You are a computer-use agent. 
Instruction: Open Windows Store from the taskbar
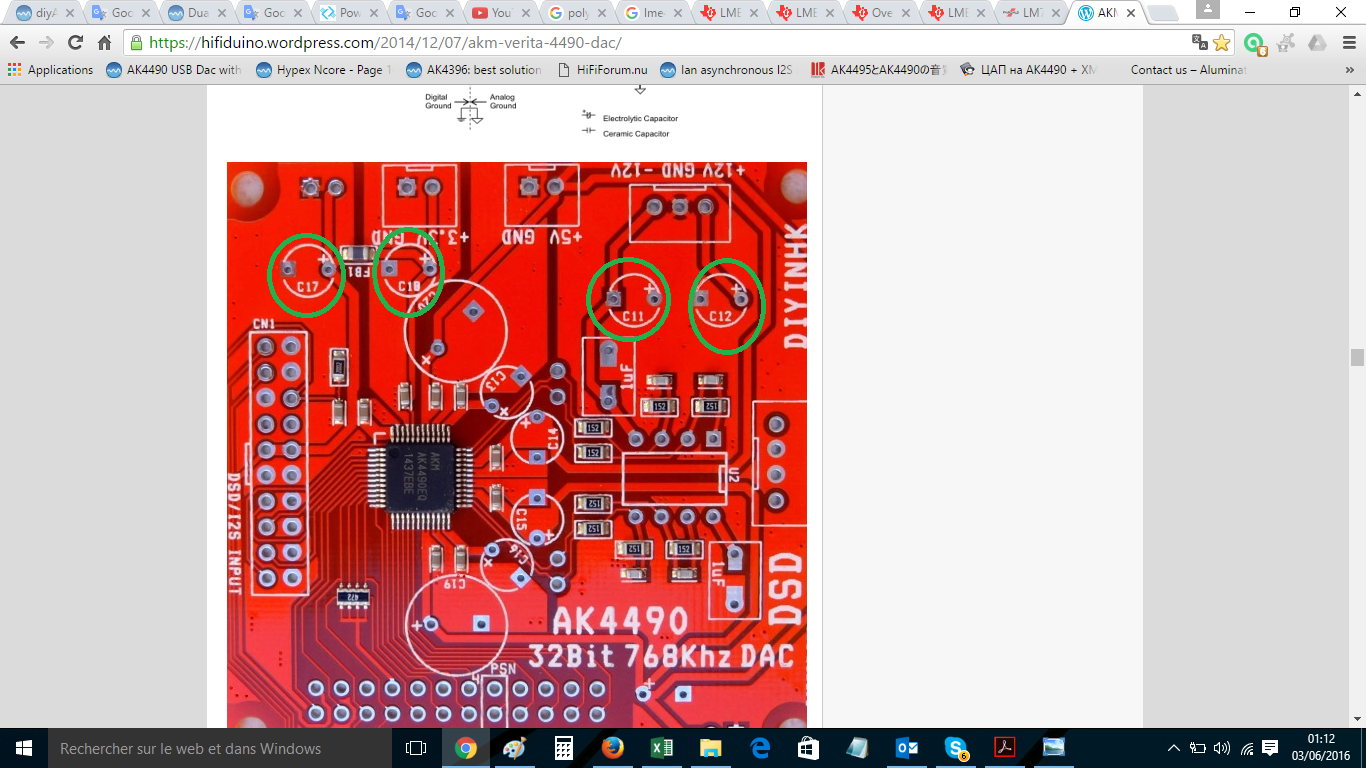tap(808, 748)
